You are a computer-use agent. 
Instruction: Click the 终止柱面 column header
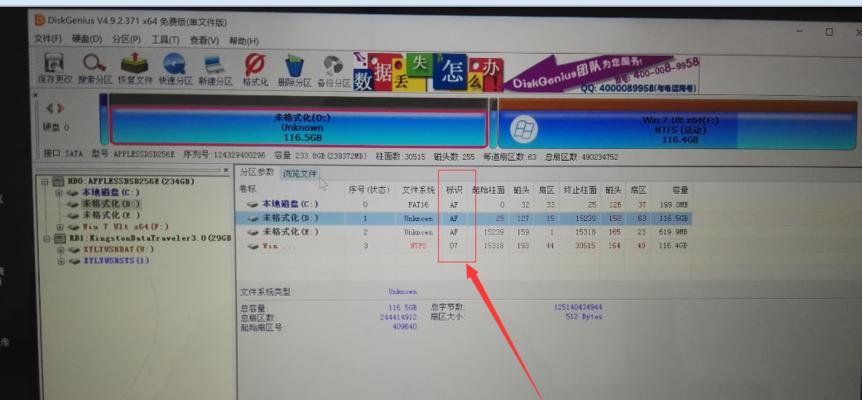pyautogui.click(x=580, y=191)
